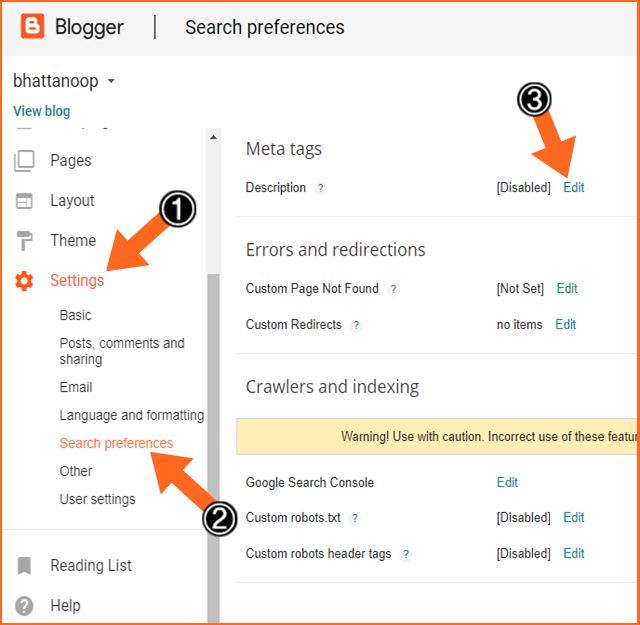Open the Custom Redirects help icon
This screenshot has width=640, height=625.
[356, 325]
